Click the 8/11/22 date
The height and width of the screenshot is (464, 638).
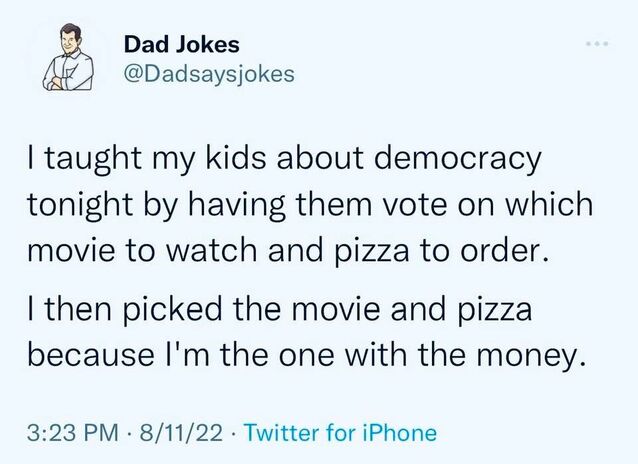[x=185, y=433]
